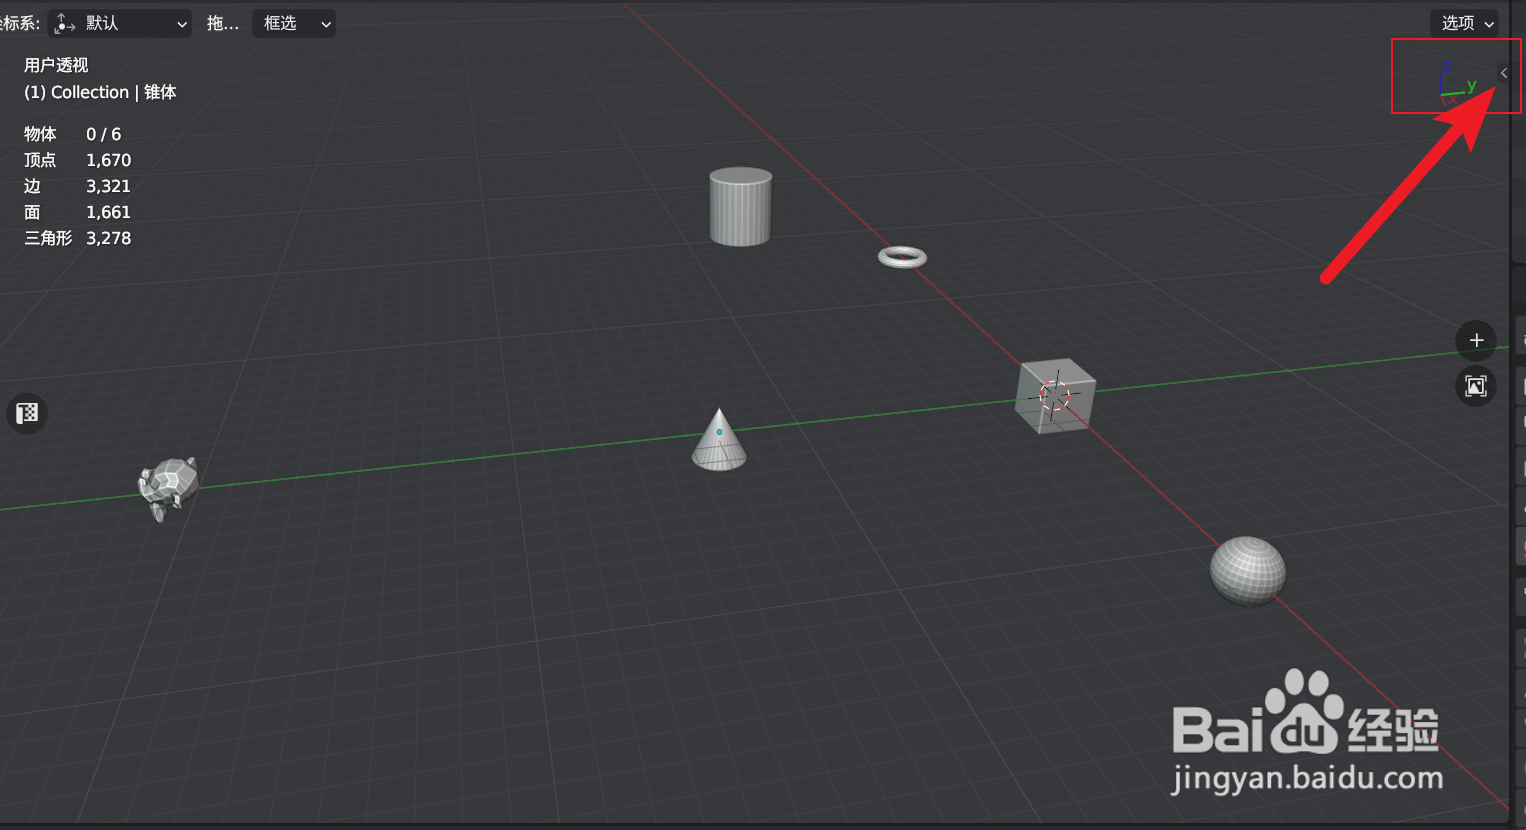
Task: Click the 面 1,661 statistic
Action: (78, 212)
